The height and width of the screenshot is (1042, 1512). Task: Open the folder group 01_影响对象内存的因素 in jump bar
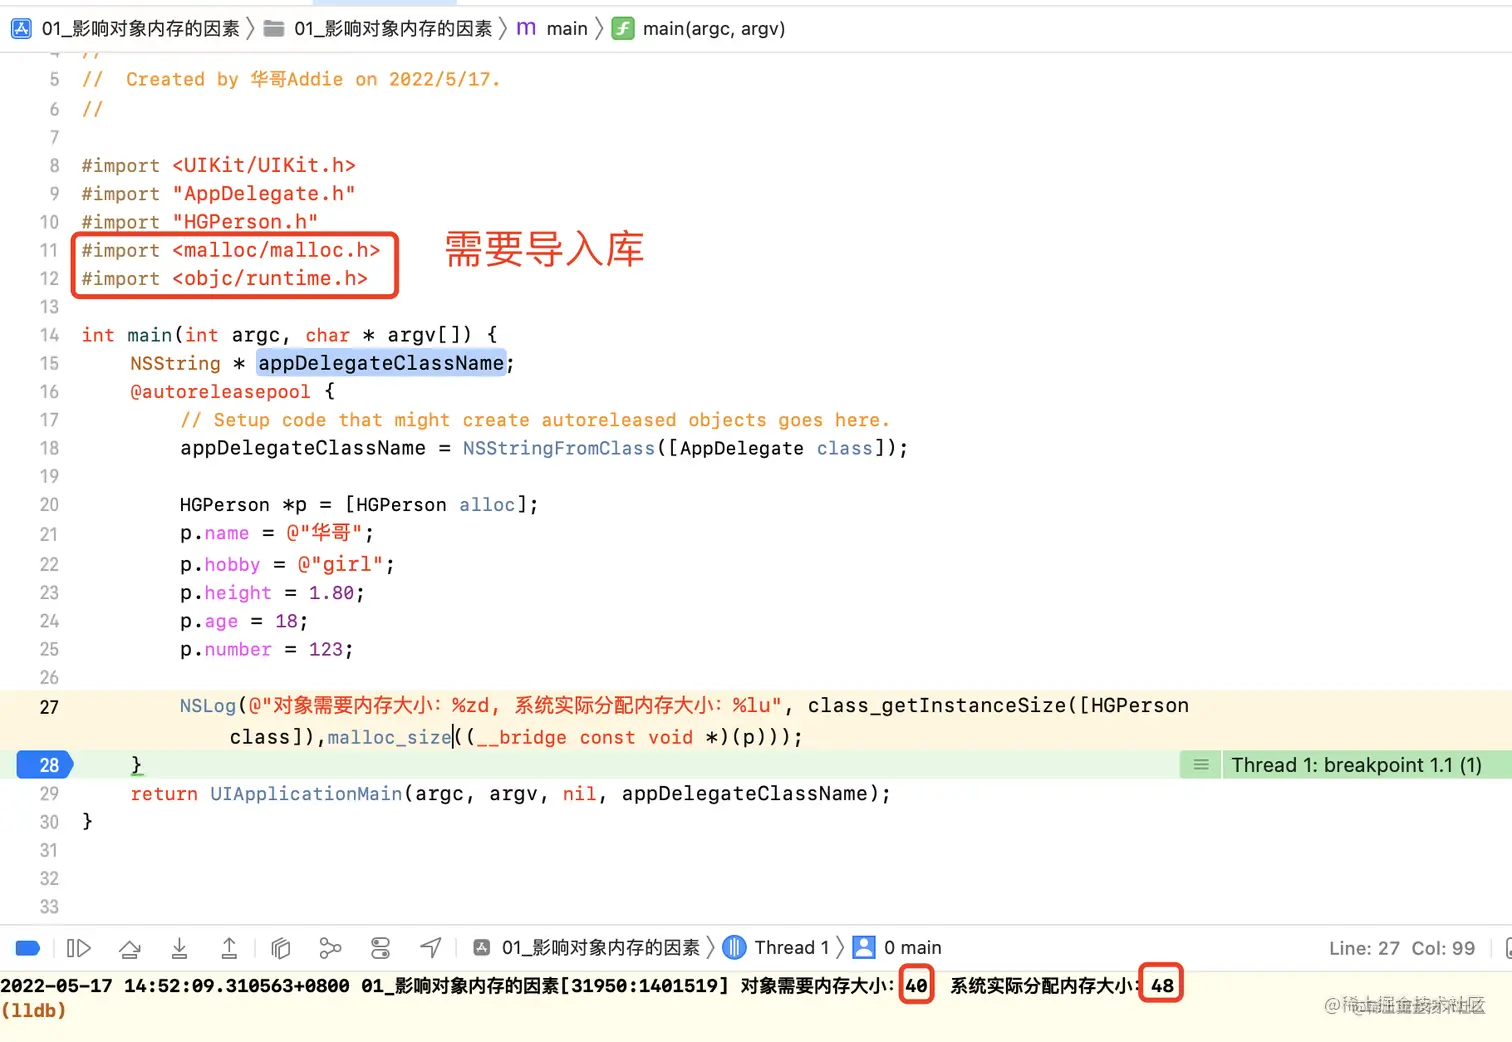click(378, 29)
